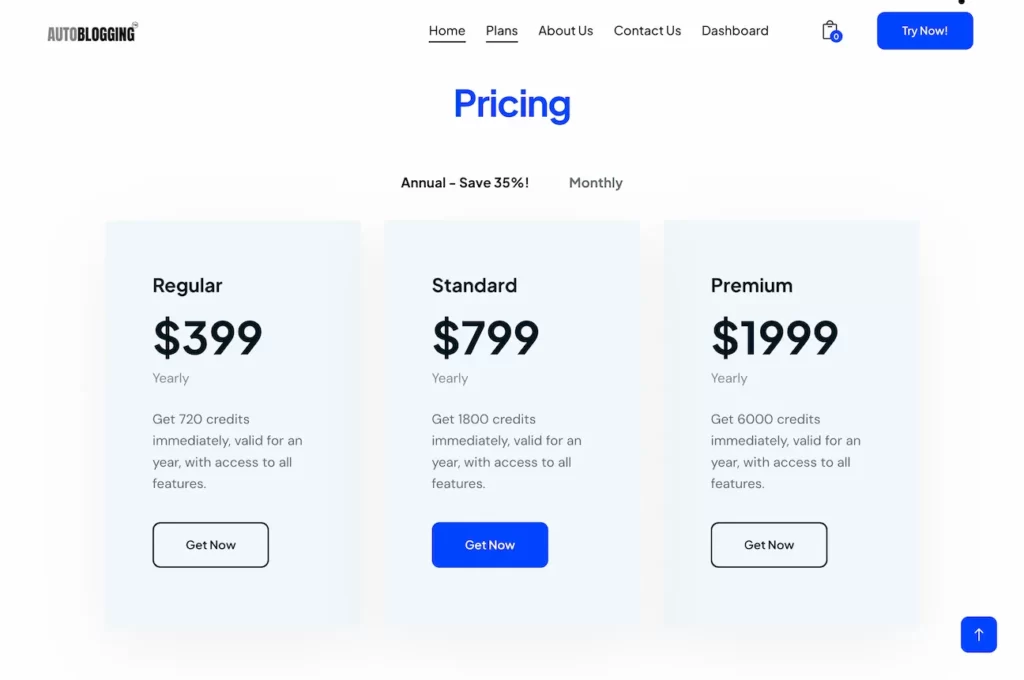
Task: Select Annual – Save 35% billing
Action: 464,182
